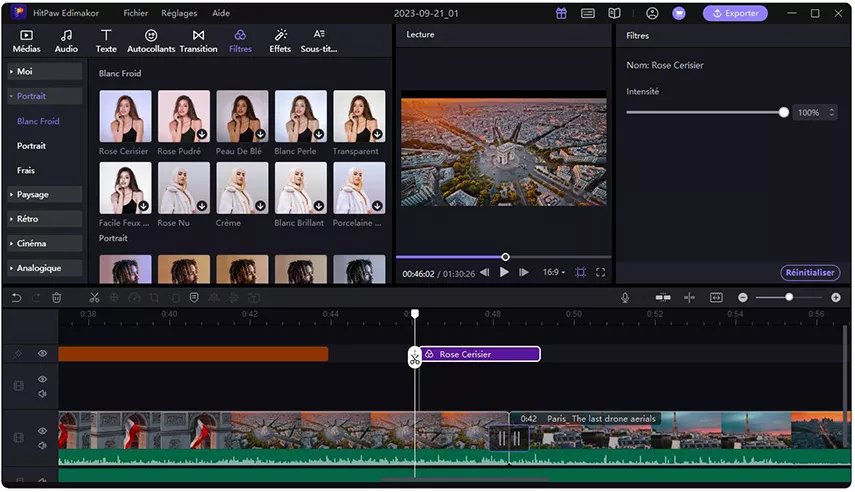Screen dimensions: 855x492
Task: Adjust the Intensité slider handle
Action: pos(784,112)
